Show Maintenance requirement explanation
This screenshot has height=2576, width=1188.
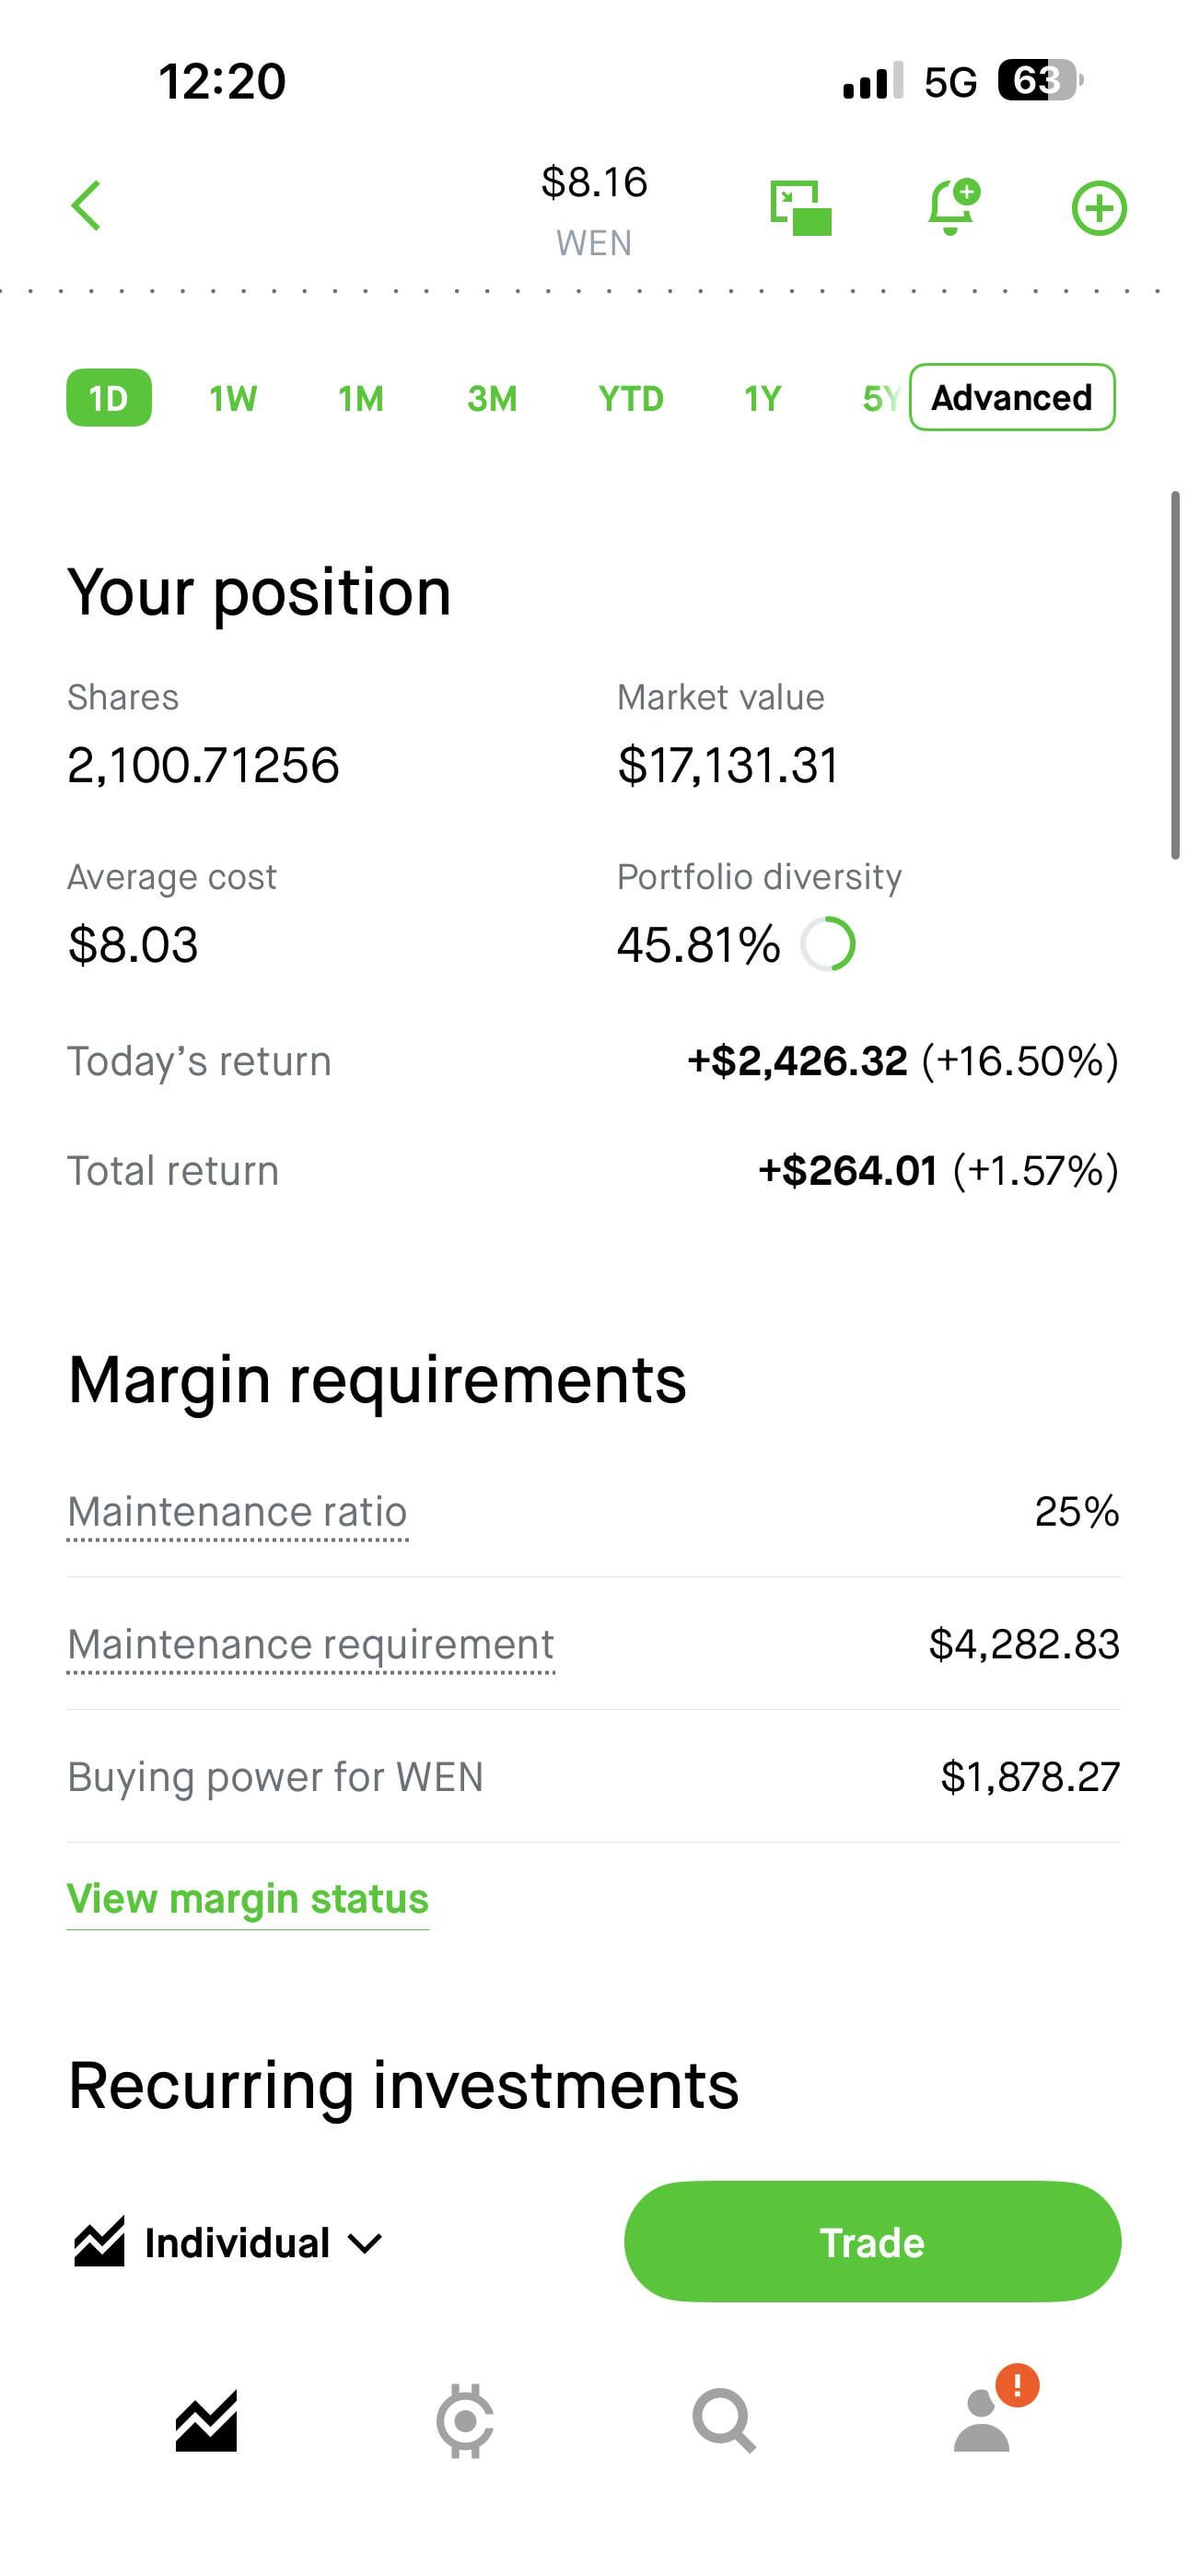point(310,1644)
